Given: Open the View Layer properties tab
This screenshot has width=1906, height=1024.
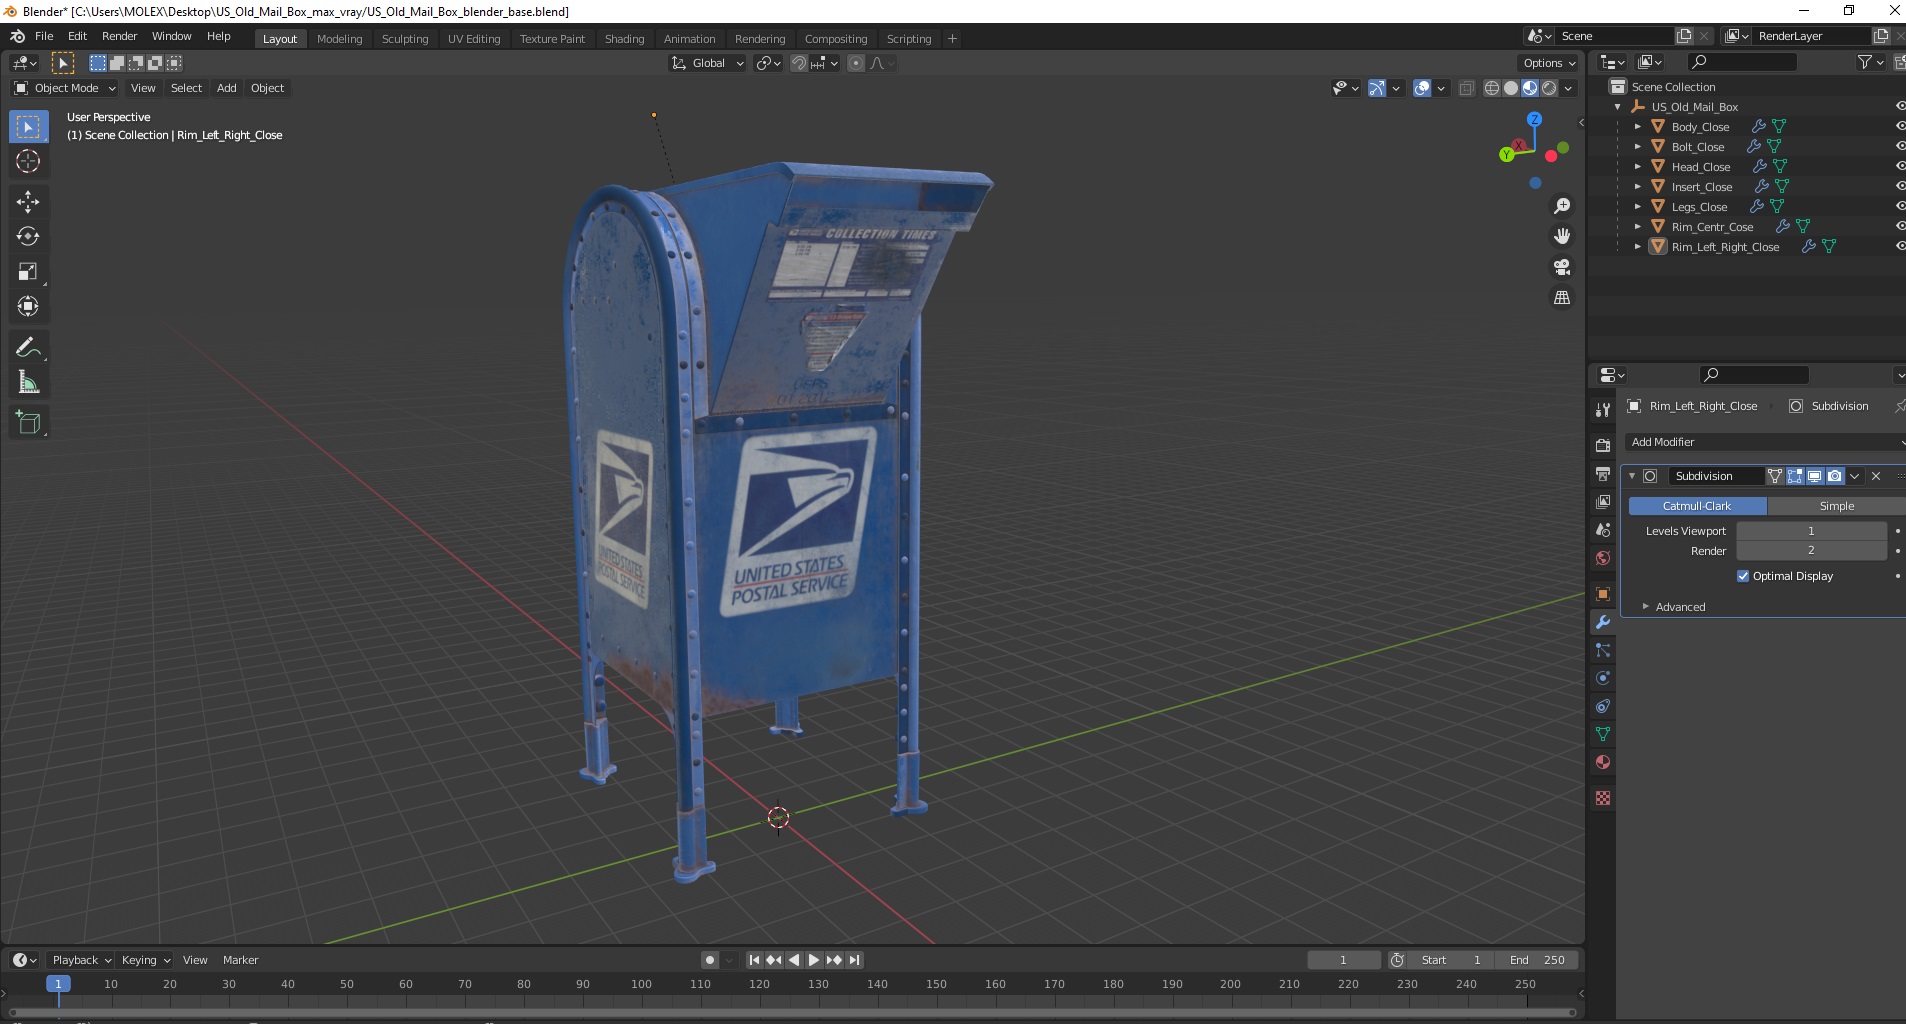Looking at the screenshot, I should [x=1603, y=501].
